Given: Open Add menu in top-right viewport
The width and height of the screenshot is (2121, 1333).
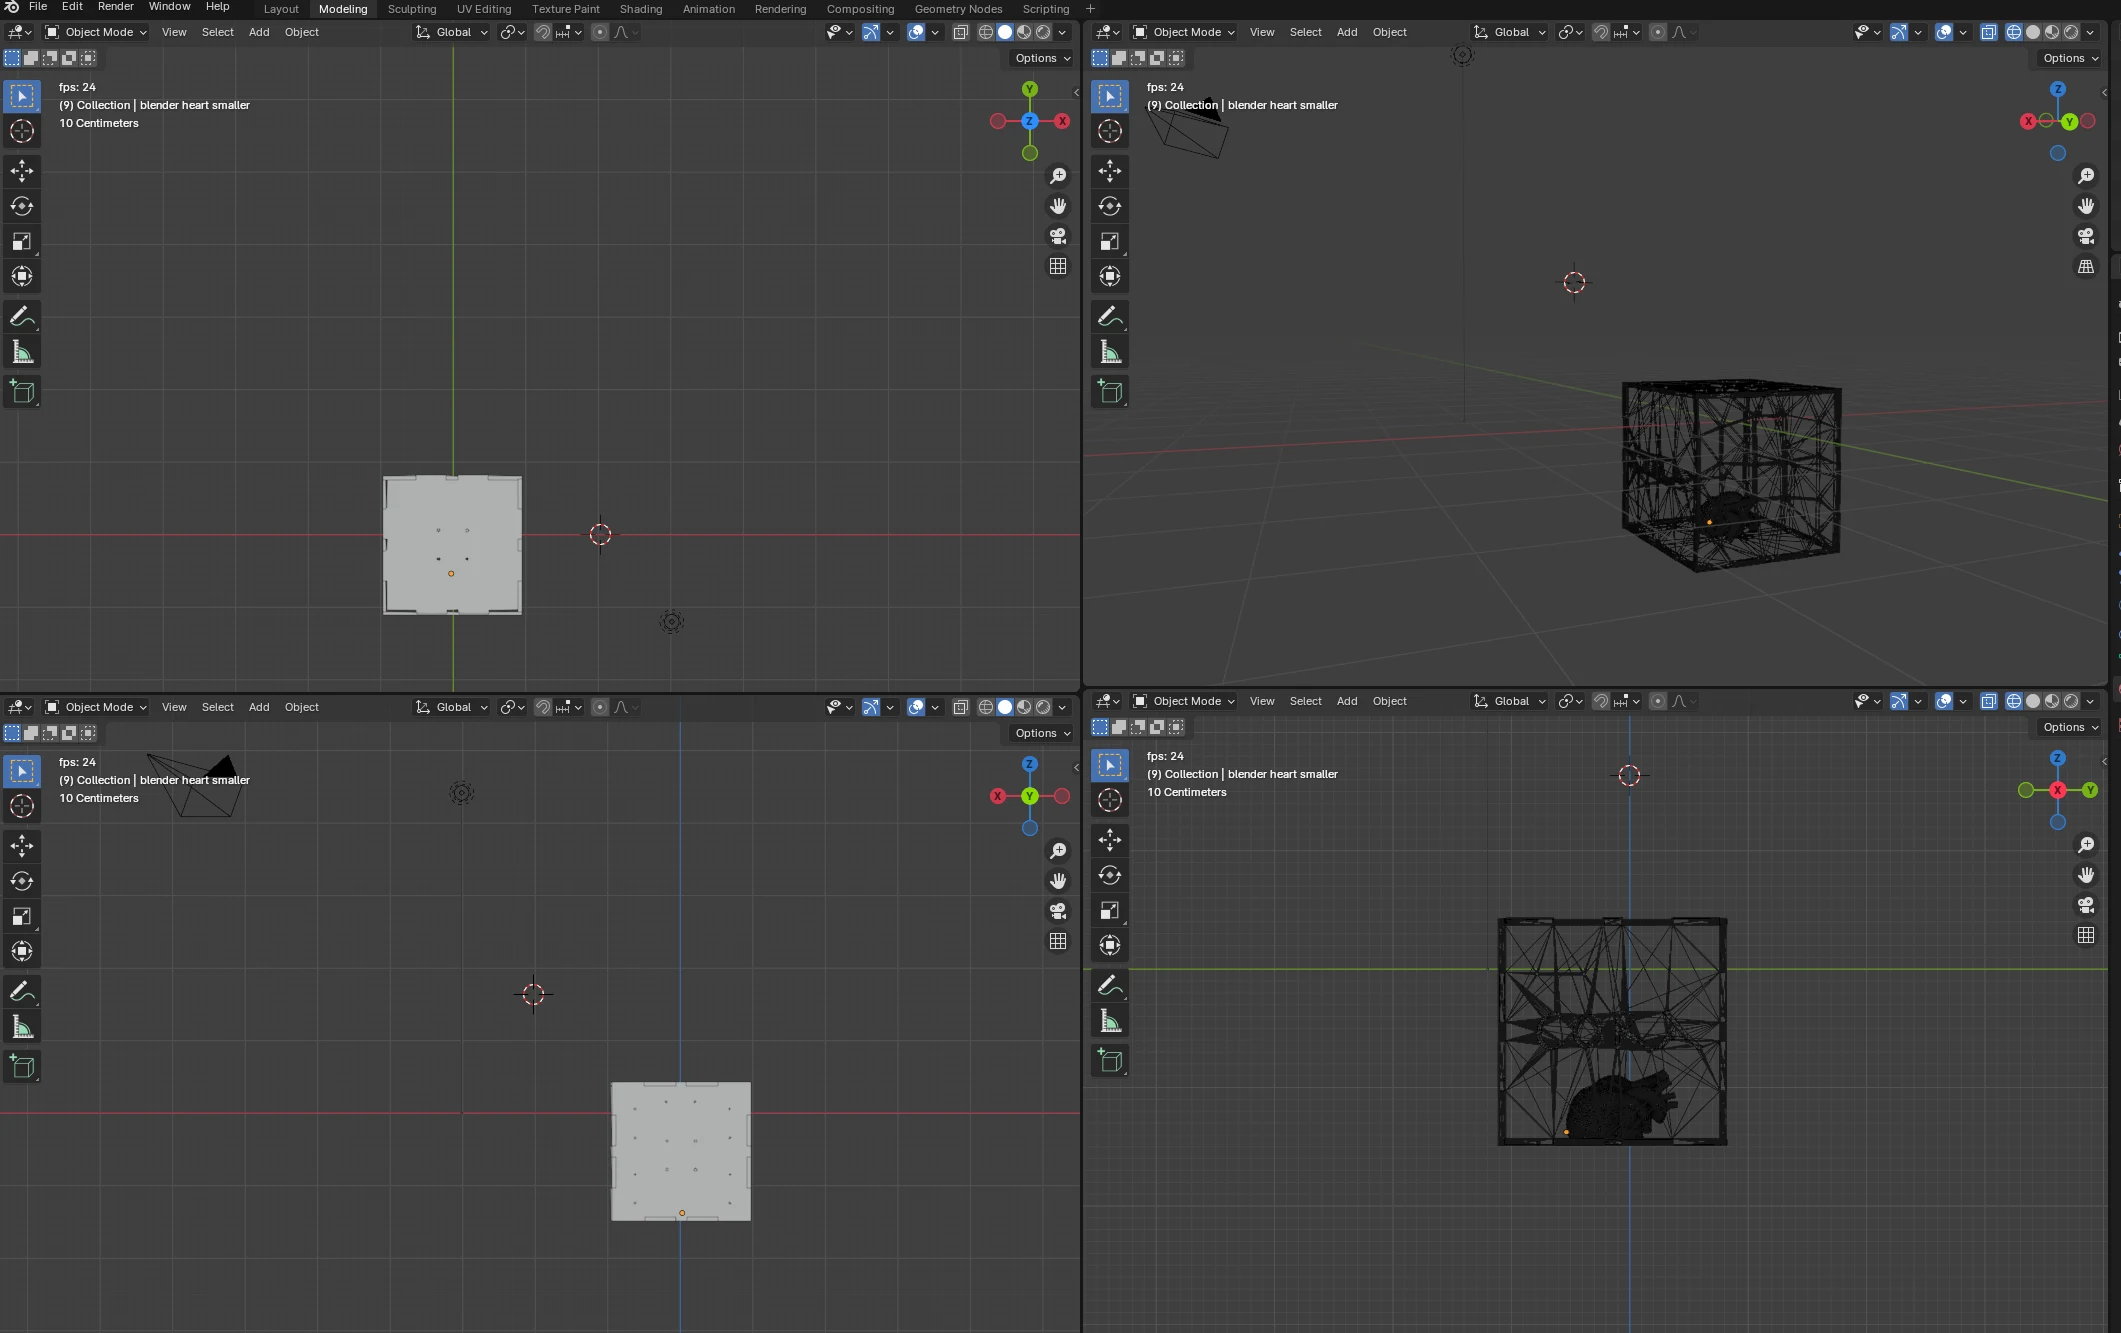Looking at the screenshot, I should coord(1347,32).
